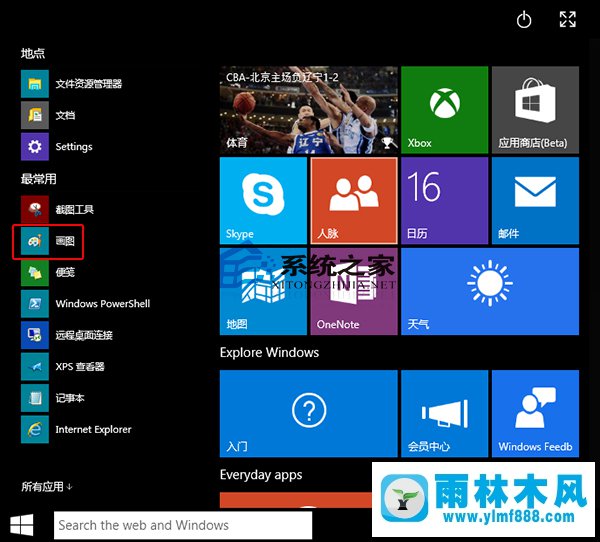Screen dimensions: 600x542
Task: Launch the 画图 Paint icon
Action: point(35,241)
